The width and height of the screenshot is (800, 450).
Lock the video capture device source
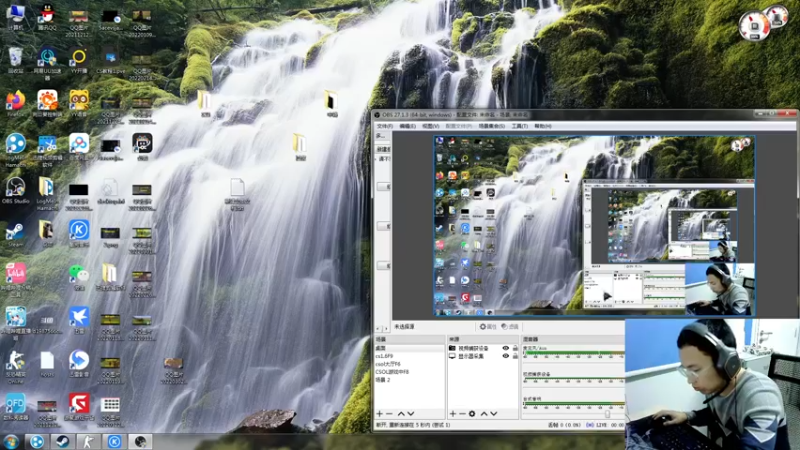click(x=515, y=348)
